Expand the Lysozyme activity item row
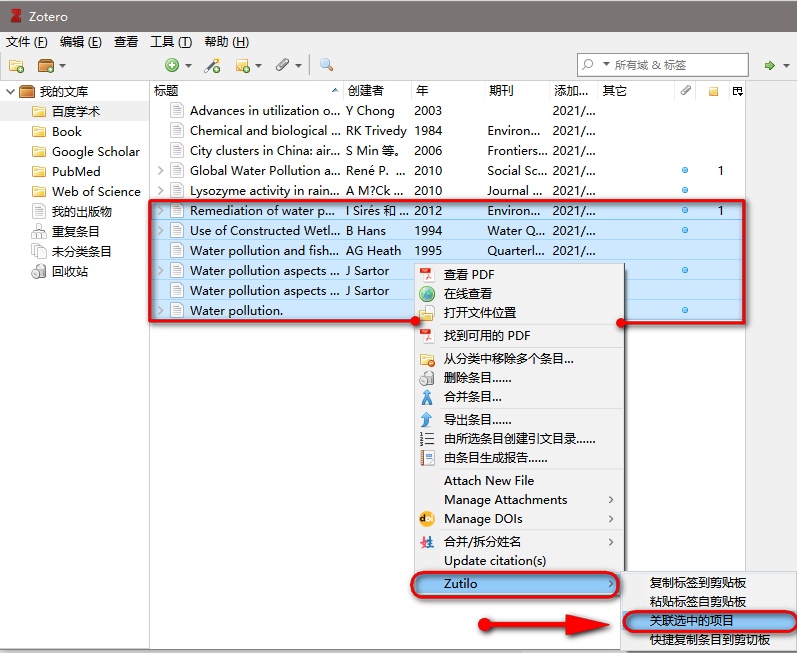Viewport: 797px width, 653px height. (161, 191)
